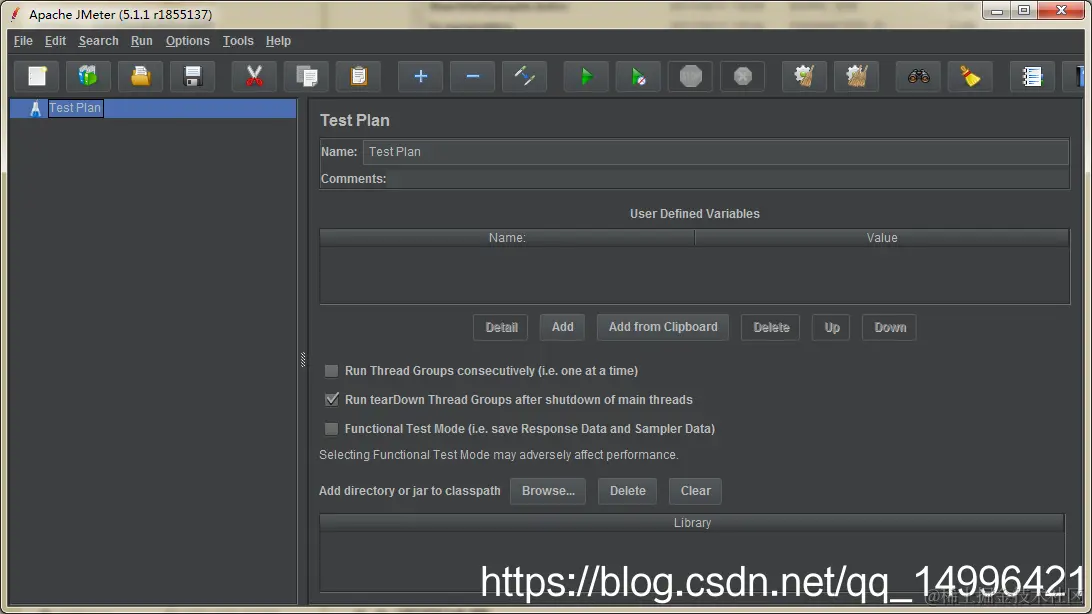Enable Run Thread Groups consecutively checkbox

pyautogui.click(x=332, y=371)
